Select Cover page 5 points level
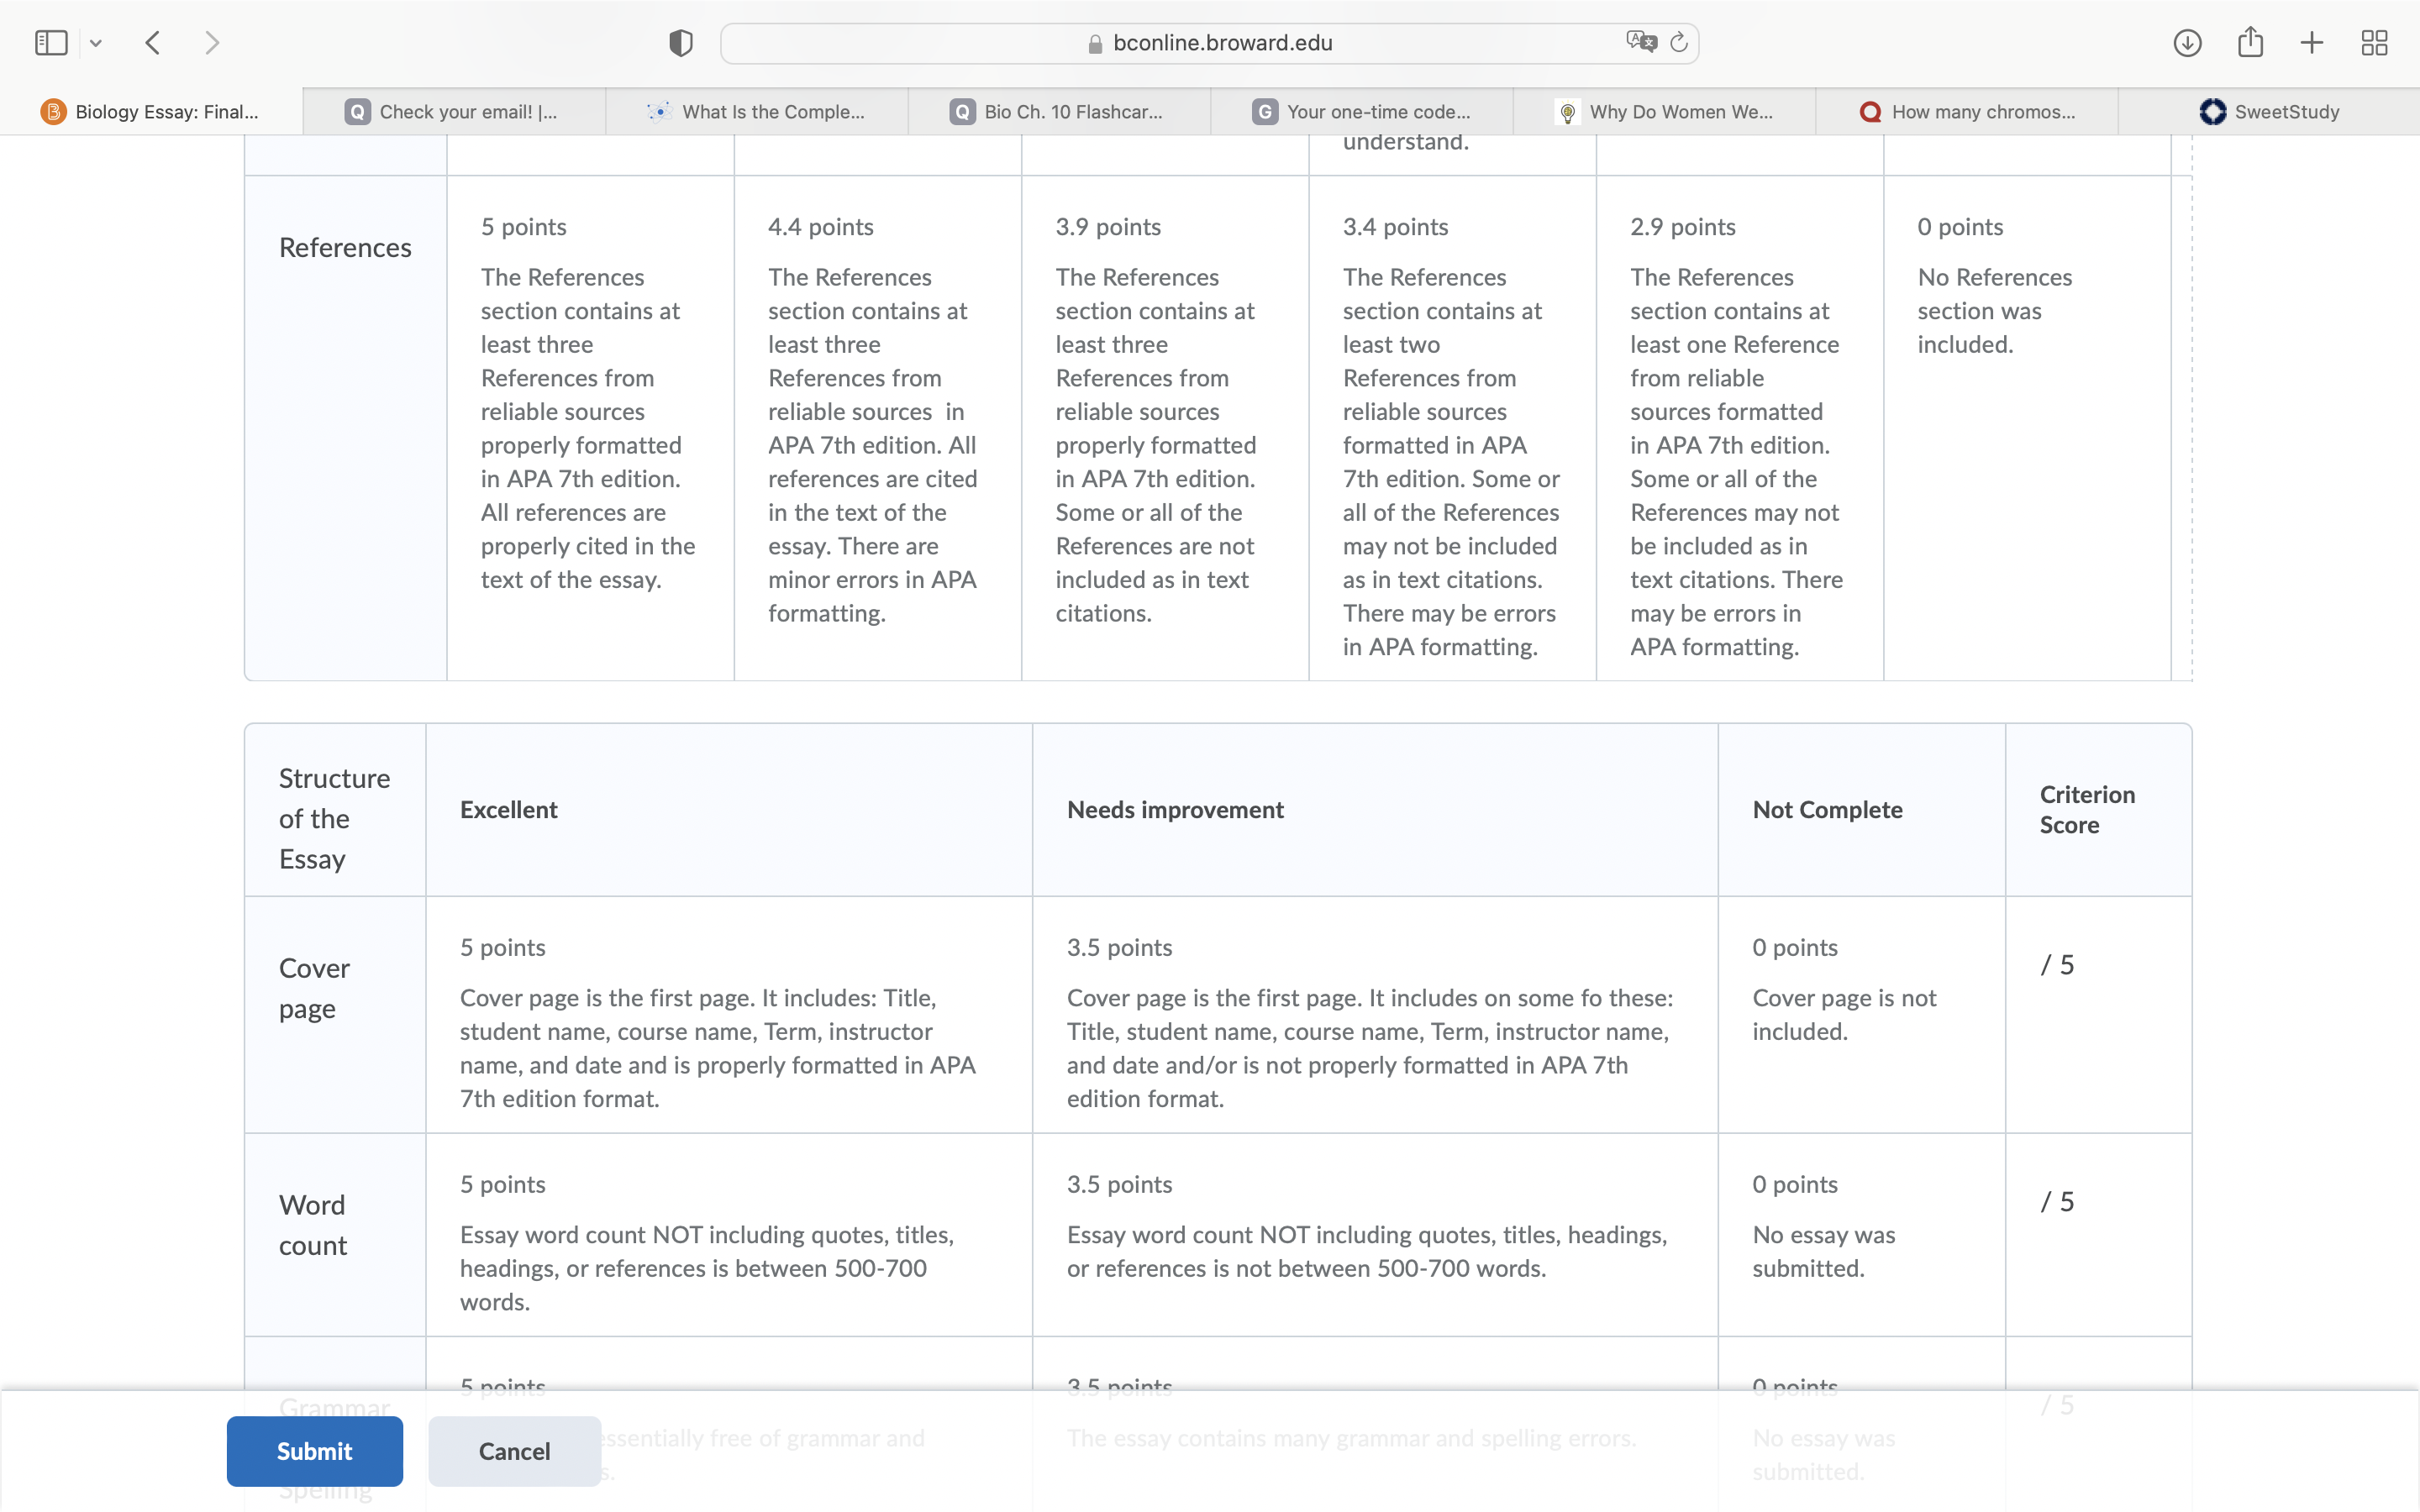 729,1014
